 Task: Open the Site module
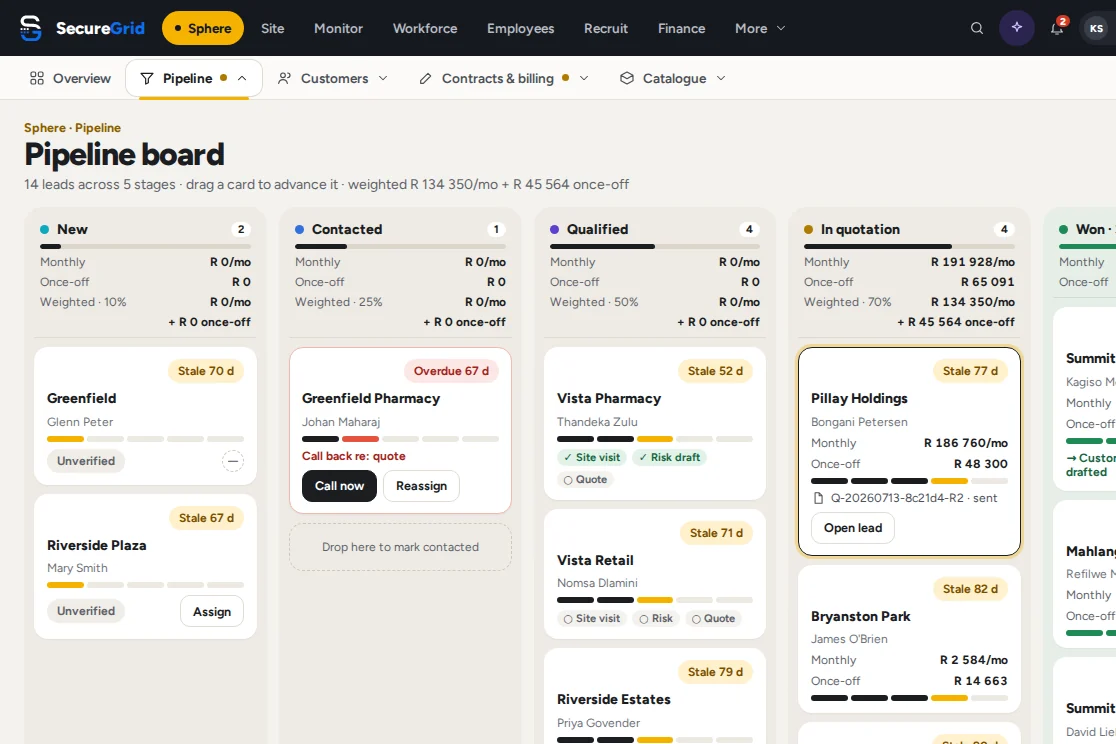(x=273, y=28)
